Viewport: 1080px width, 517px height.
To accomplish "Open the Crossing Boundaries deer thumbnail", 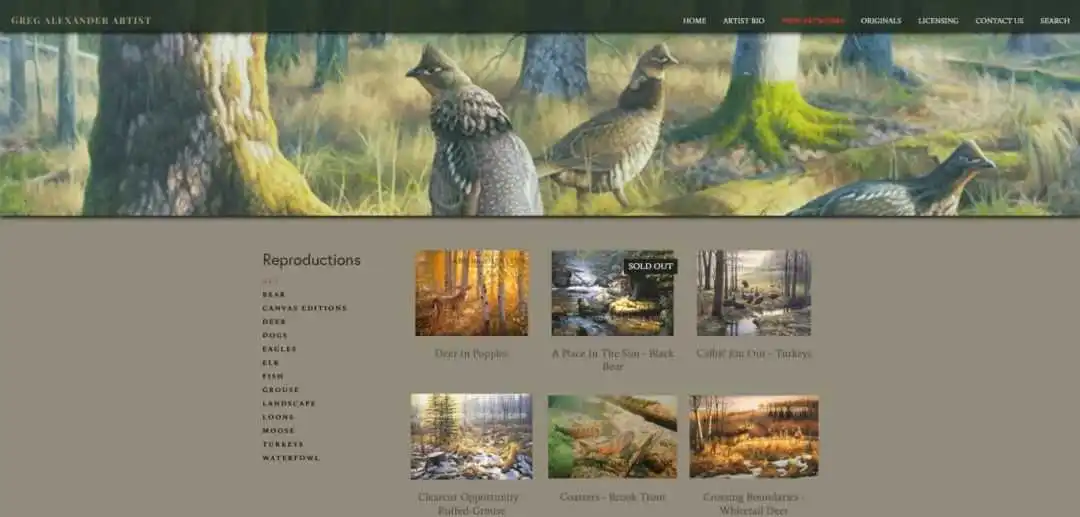I will (x=754, y=436).
